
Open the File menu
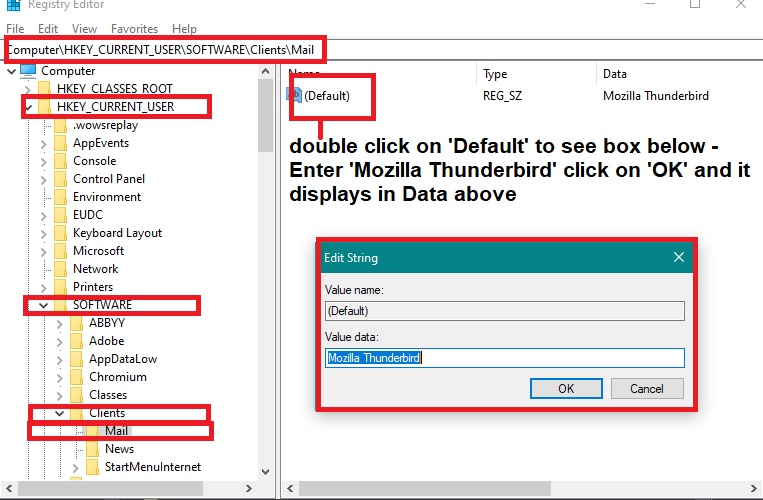[x=15, y=29]
